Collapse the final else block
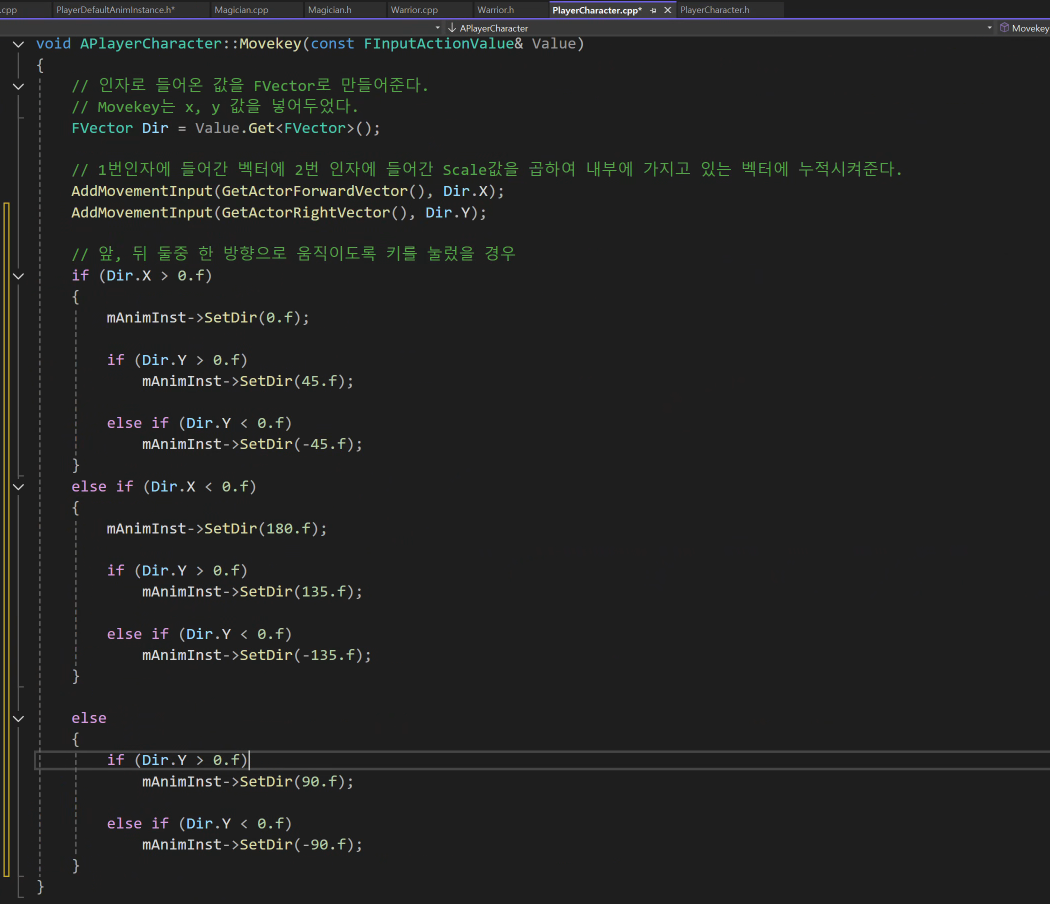The image size is (1050, 904). [19, 719]
